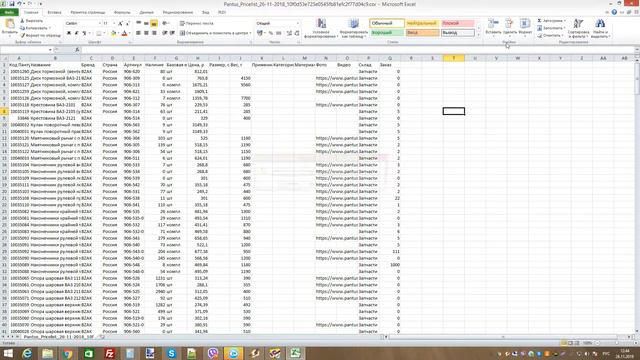Align cell content to top
640x360 pixels.
138,23
